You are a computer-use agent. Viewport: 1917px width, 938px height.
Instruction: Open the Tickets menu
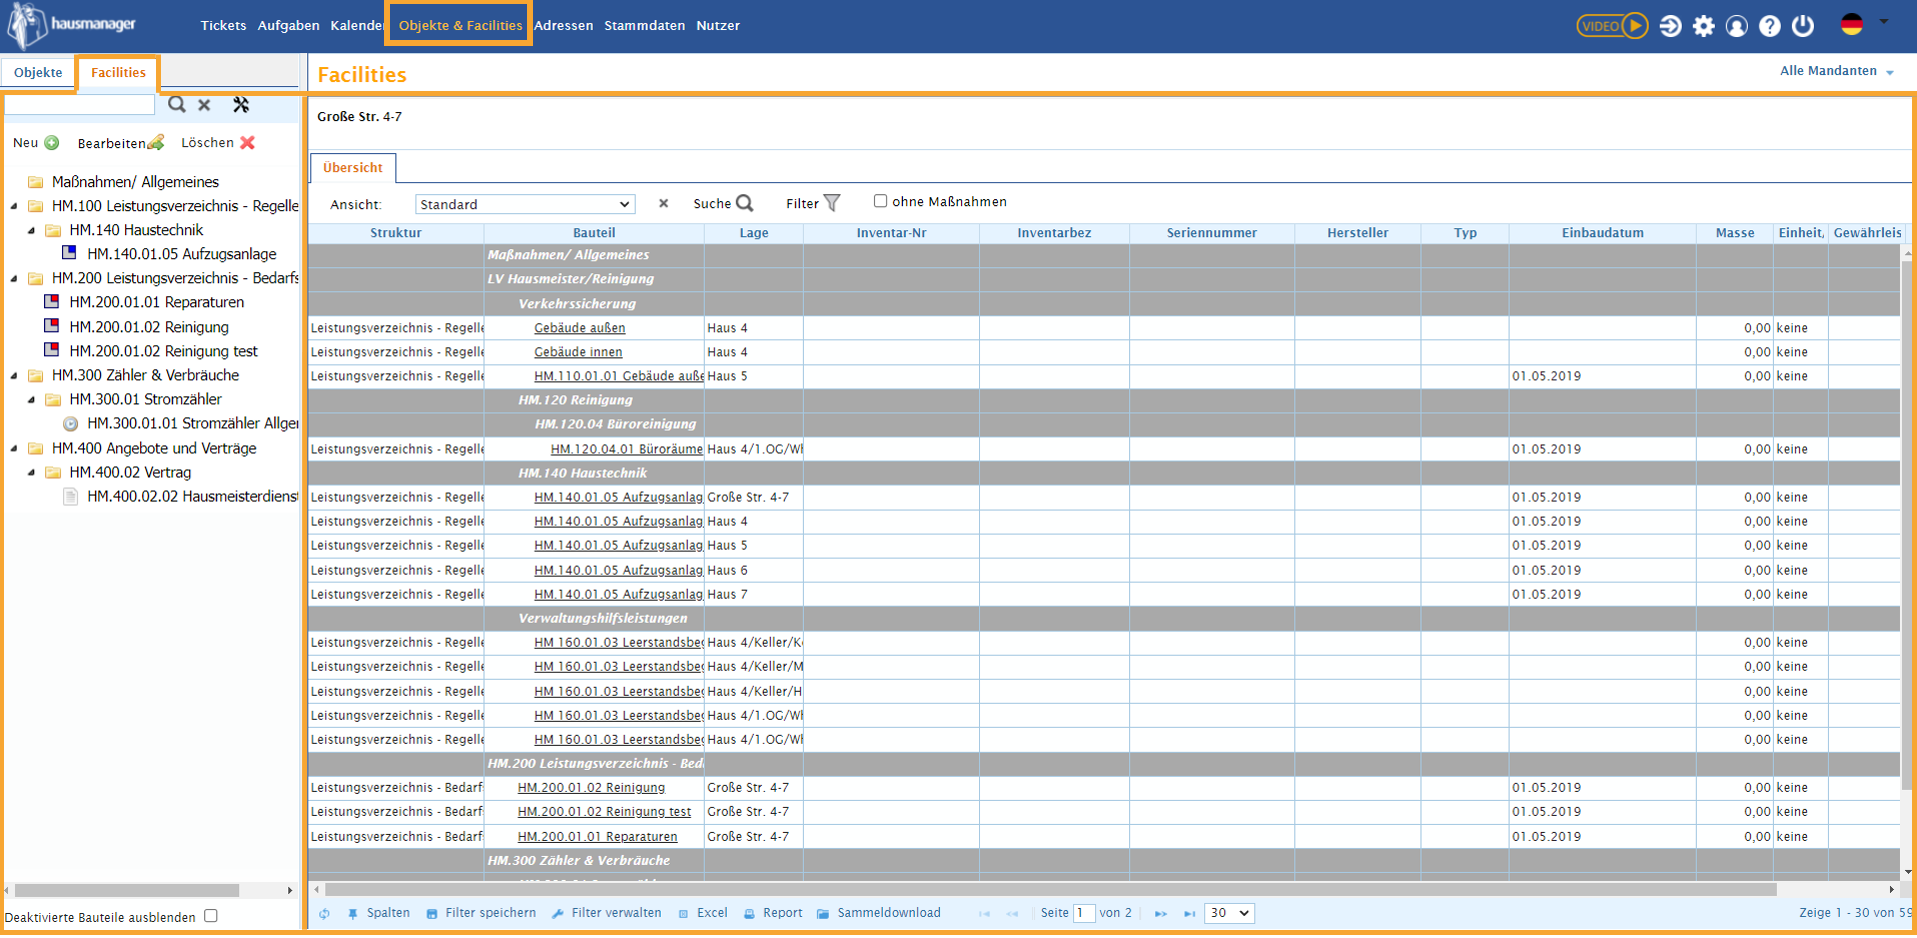tap(223, 26)
